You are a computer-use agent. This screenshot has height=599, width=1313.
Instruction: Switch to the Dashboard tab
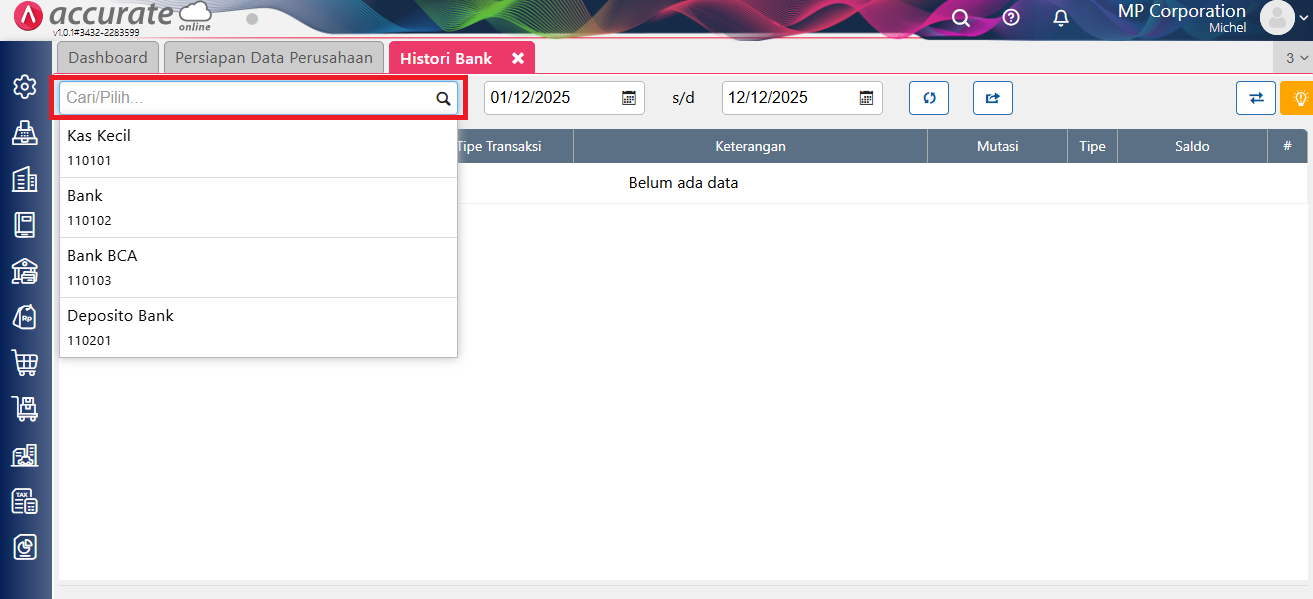(108, 58)
